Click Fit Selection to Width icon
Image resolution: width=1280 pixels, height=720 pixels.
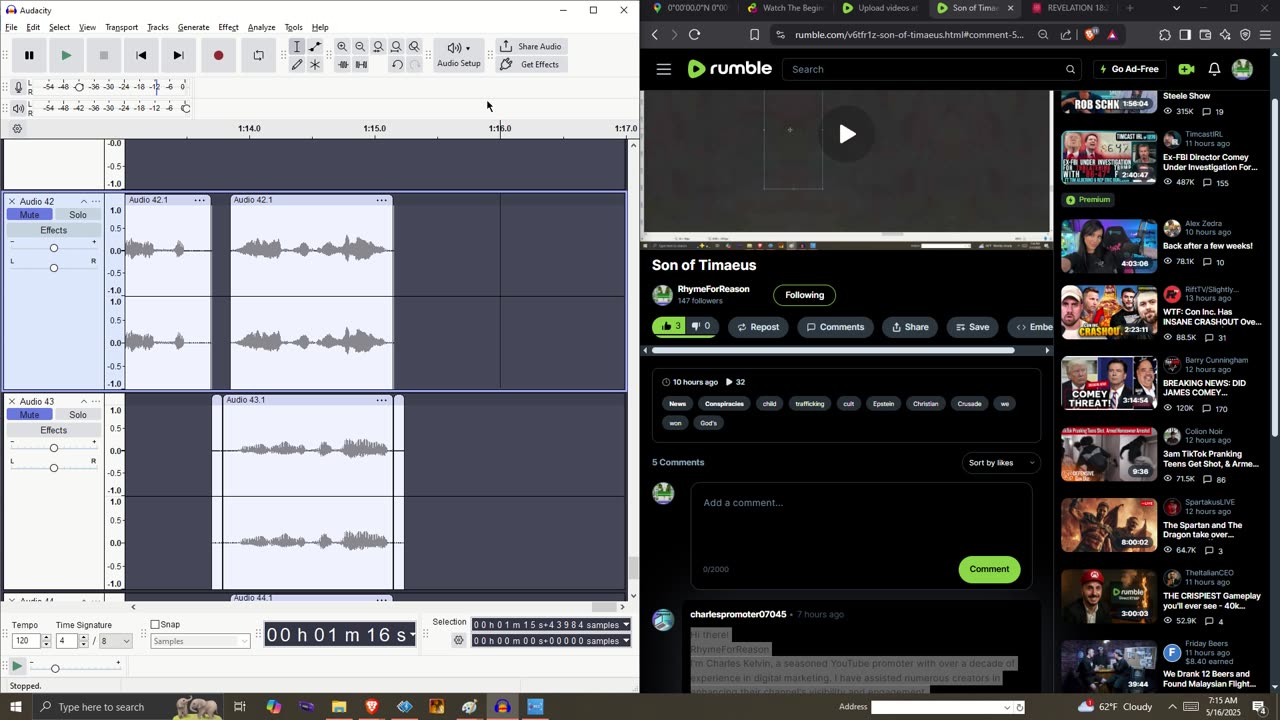point(378,47)
